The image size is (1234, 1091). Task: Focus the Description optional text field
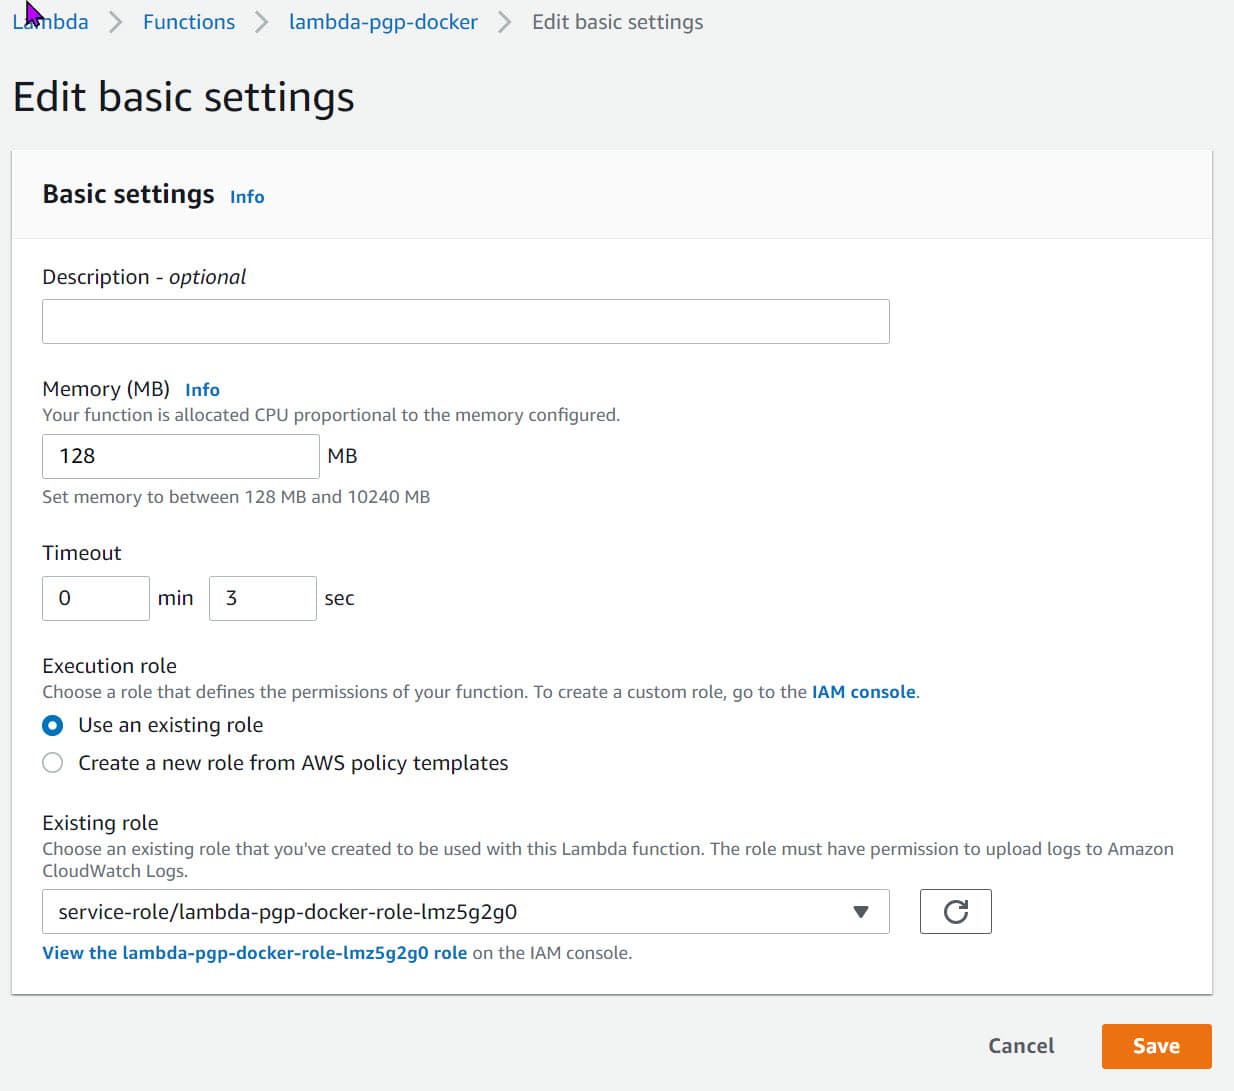click(466, 321)
